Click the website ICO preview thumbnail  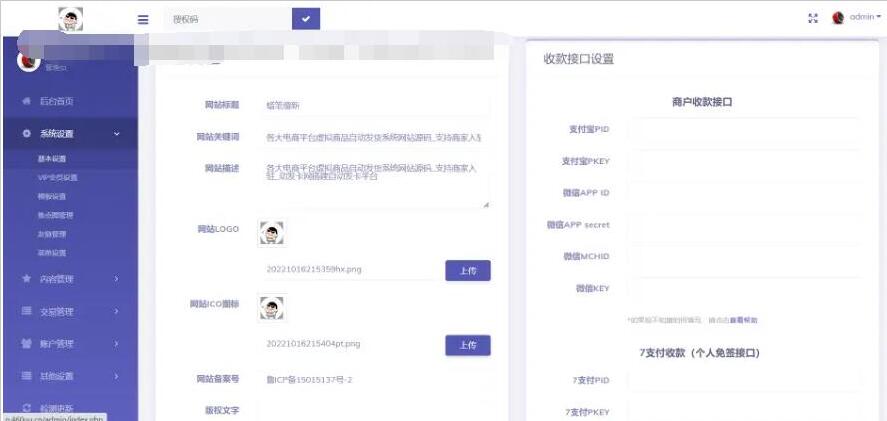(272, 308)
